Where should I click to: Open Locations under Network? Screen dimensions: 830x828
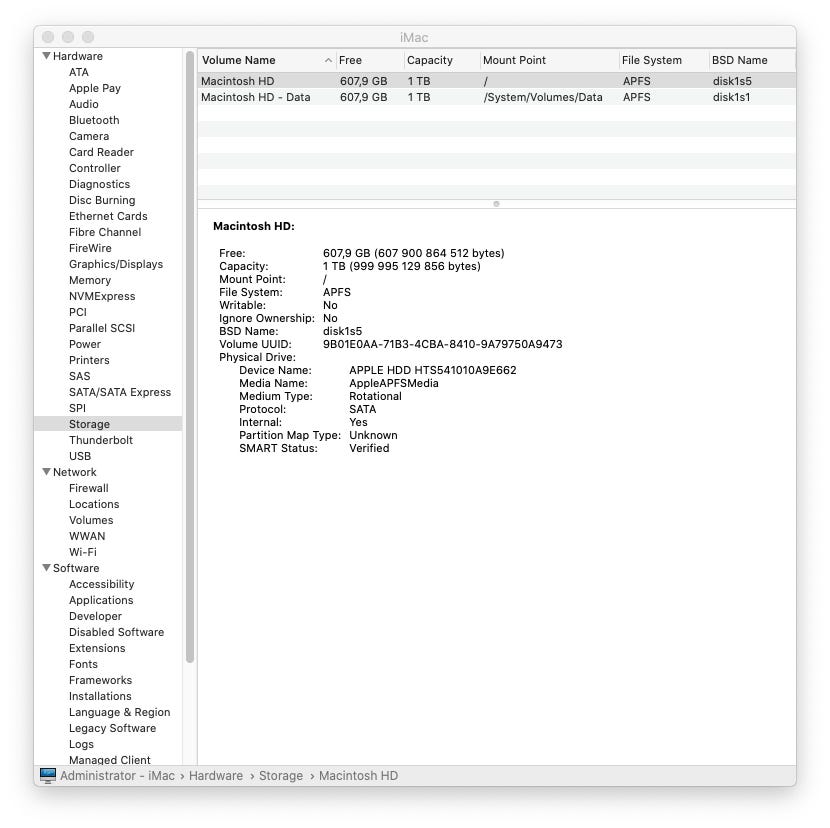click(94, 504)
